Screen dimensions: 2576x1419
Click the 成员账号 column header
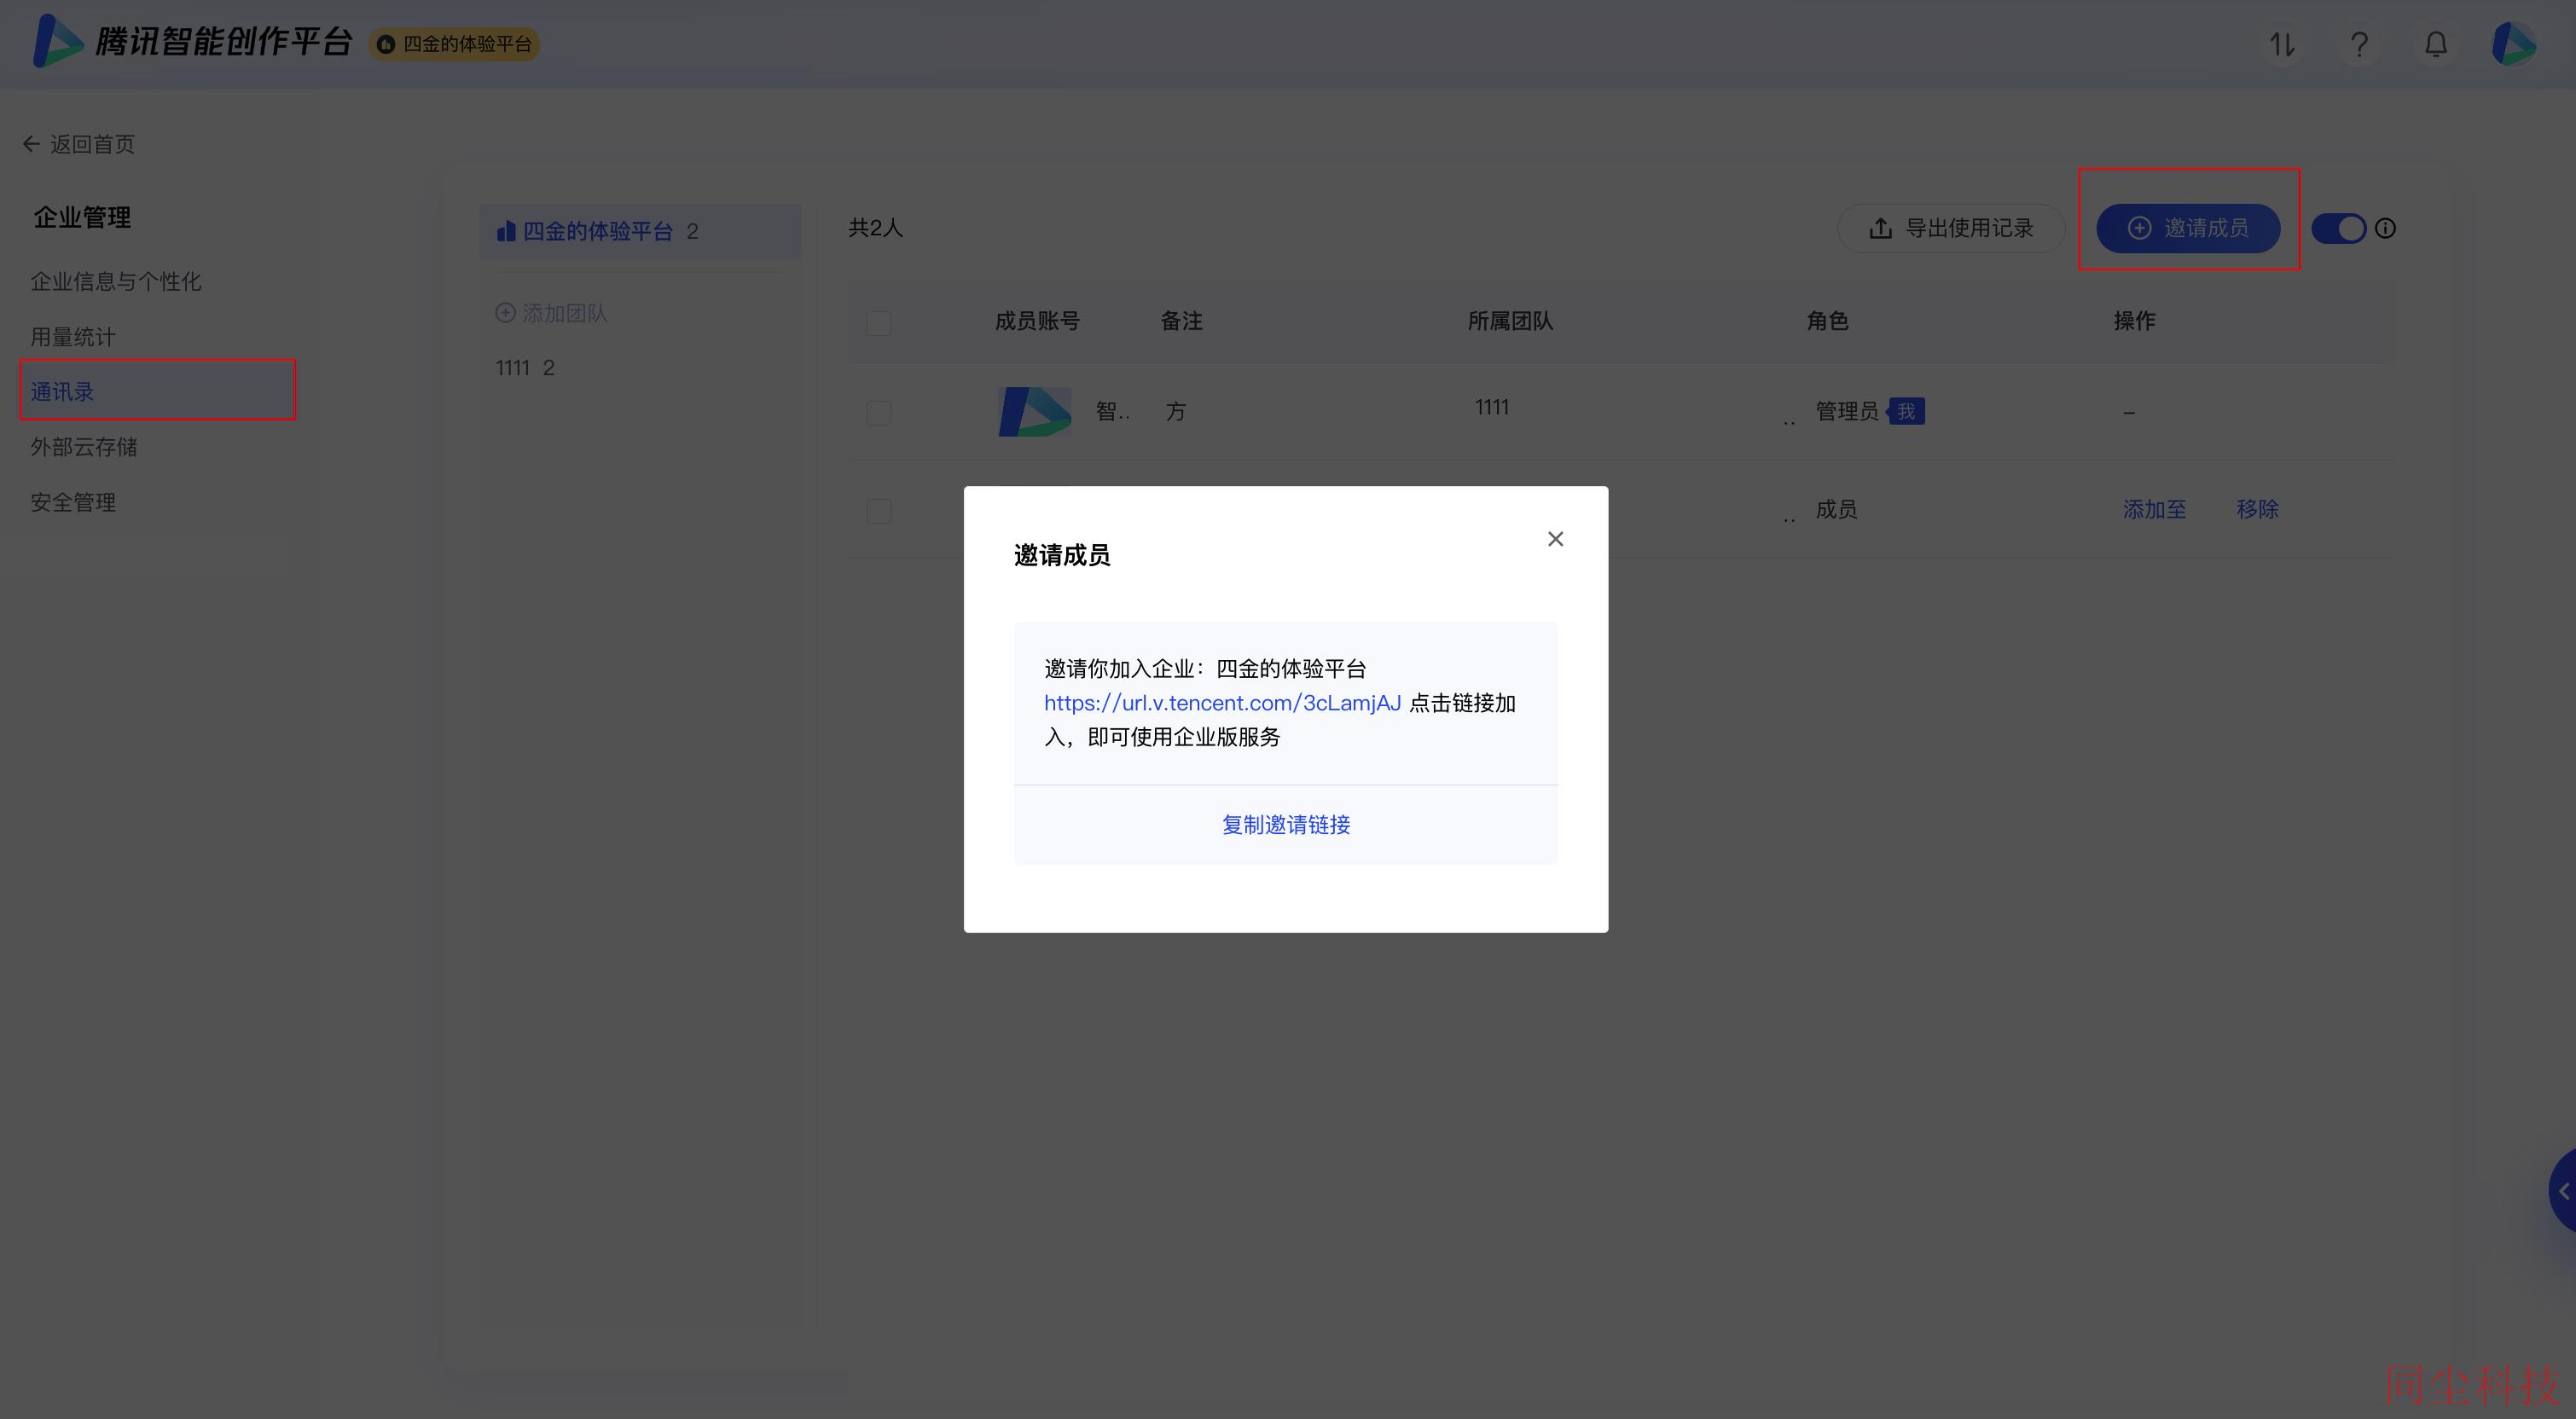click(1037, 321)
